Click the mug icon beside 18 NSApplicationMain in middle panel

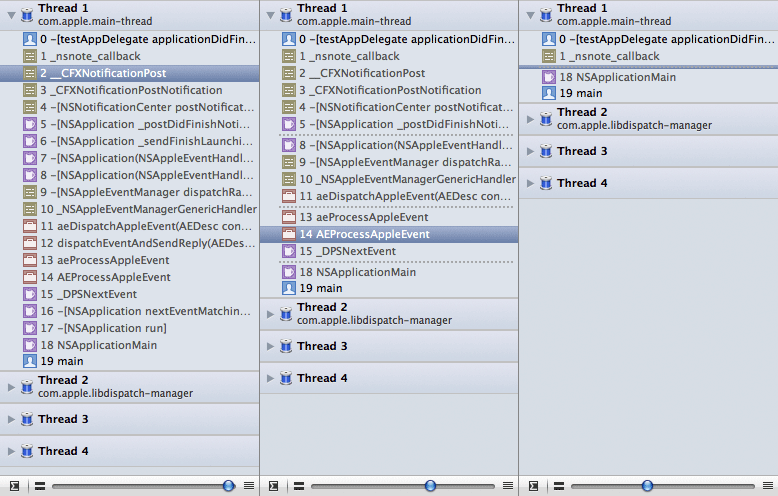point(289,272)
